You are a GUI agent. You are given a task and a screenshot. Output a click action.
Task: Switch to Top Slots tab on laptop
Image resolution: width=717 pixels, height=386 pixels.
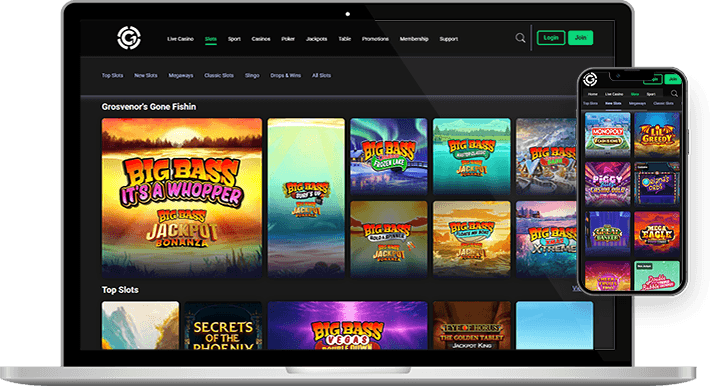[112, 75]
